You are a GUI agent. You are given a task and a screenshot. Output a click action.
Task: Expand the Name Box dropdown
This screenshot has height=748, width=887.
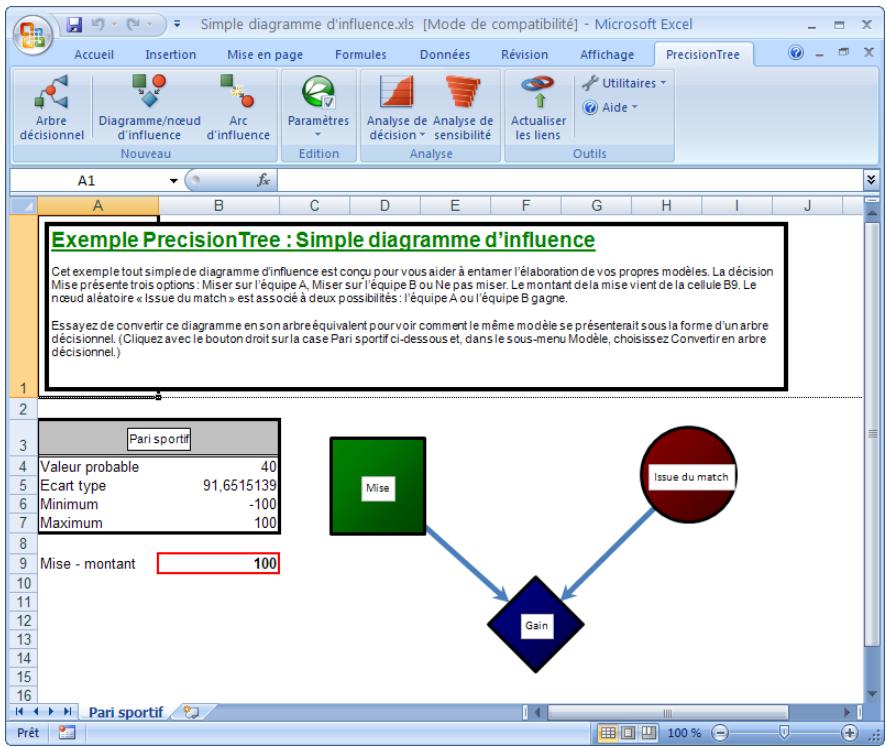click(x=173, y=181)
